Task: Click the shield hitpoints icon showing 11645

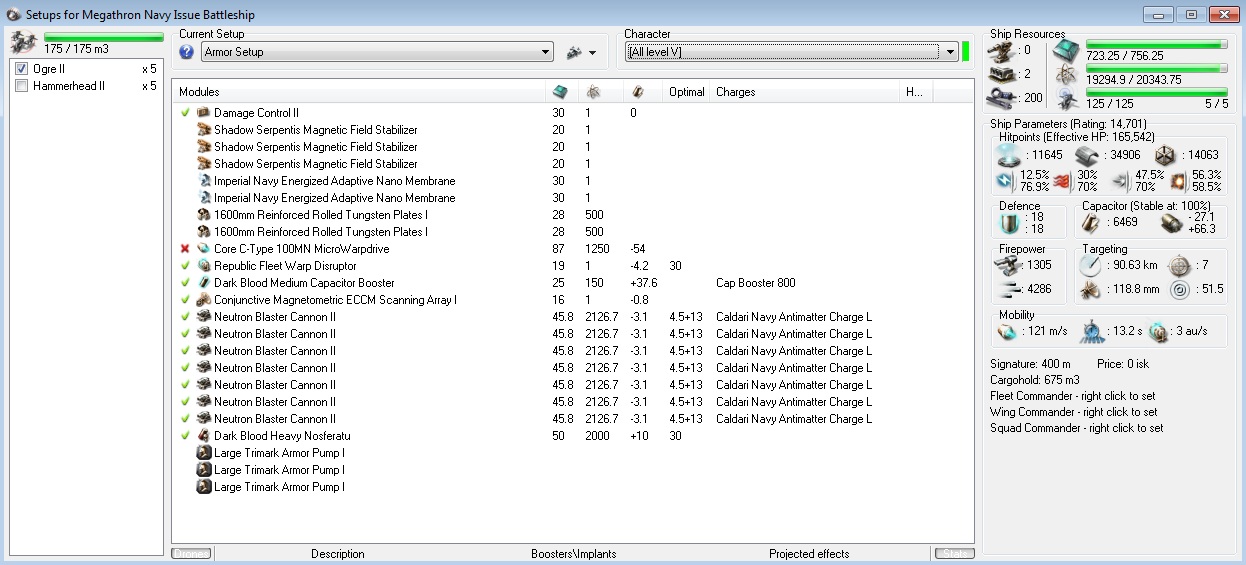Action: 1009,155
